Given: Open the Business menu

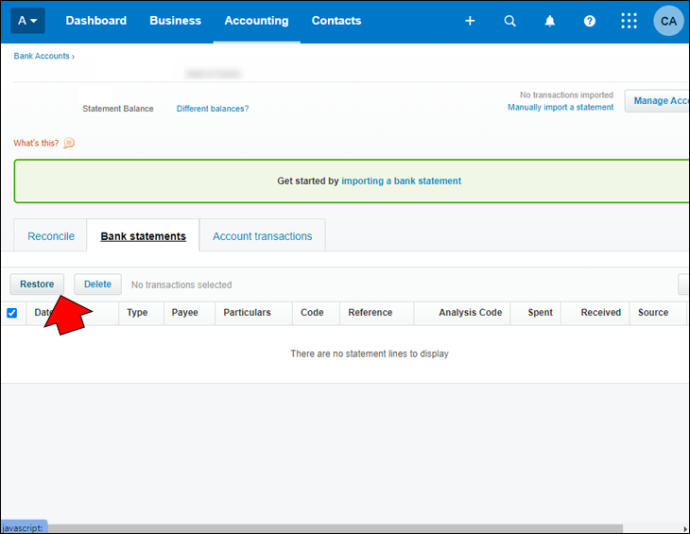Looking at the screenshot, I should click(x=175, y=21).
